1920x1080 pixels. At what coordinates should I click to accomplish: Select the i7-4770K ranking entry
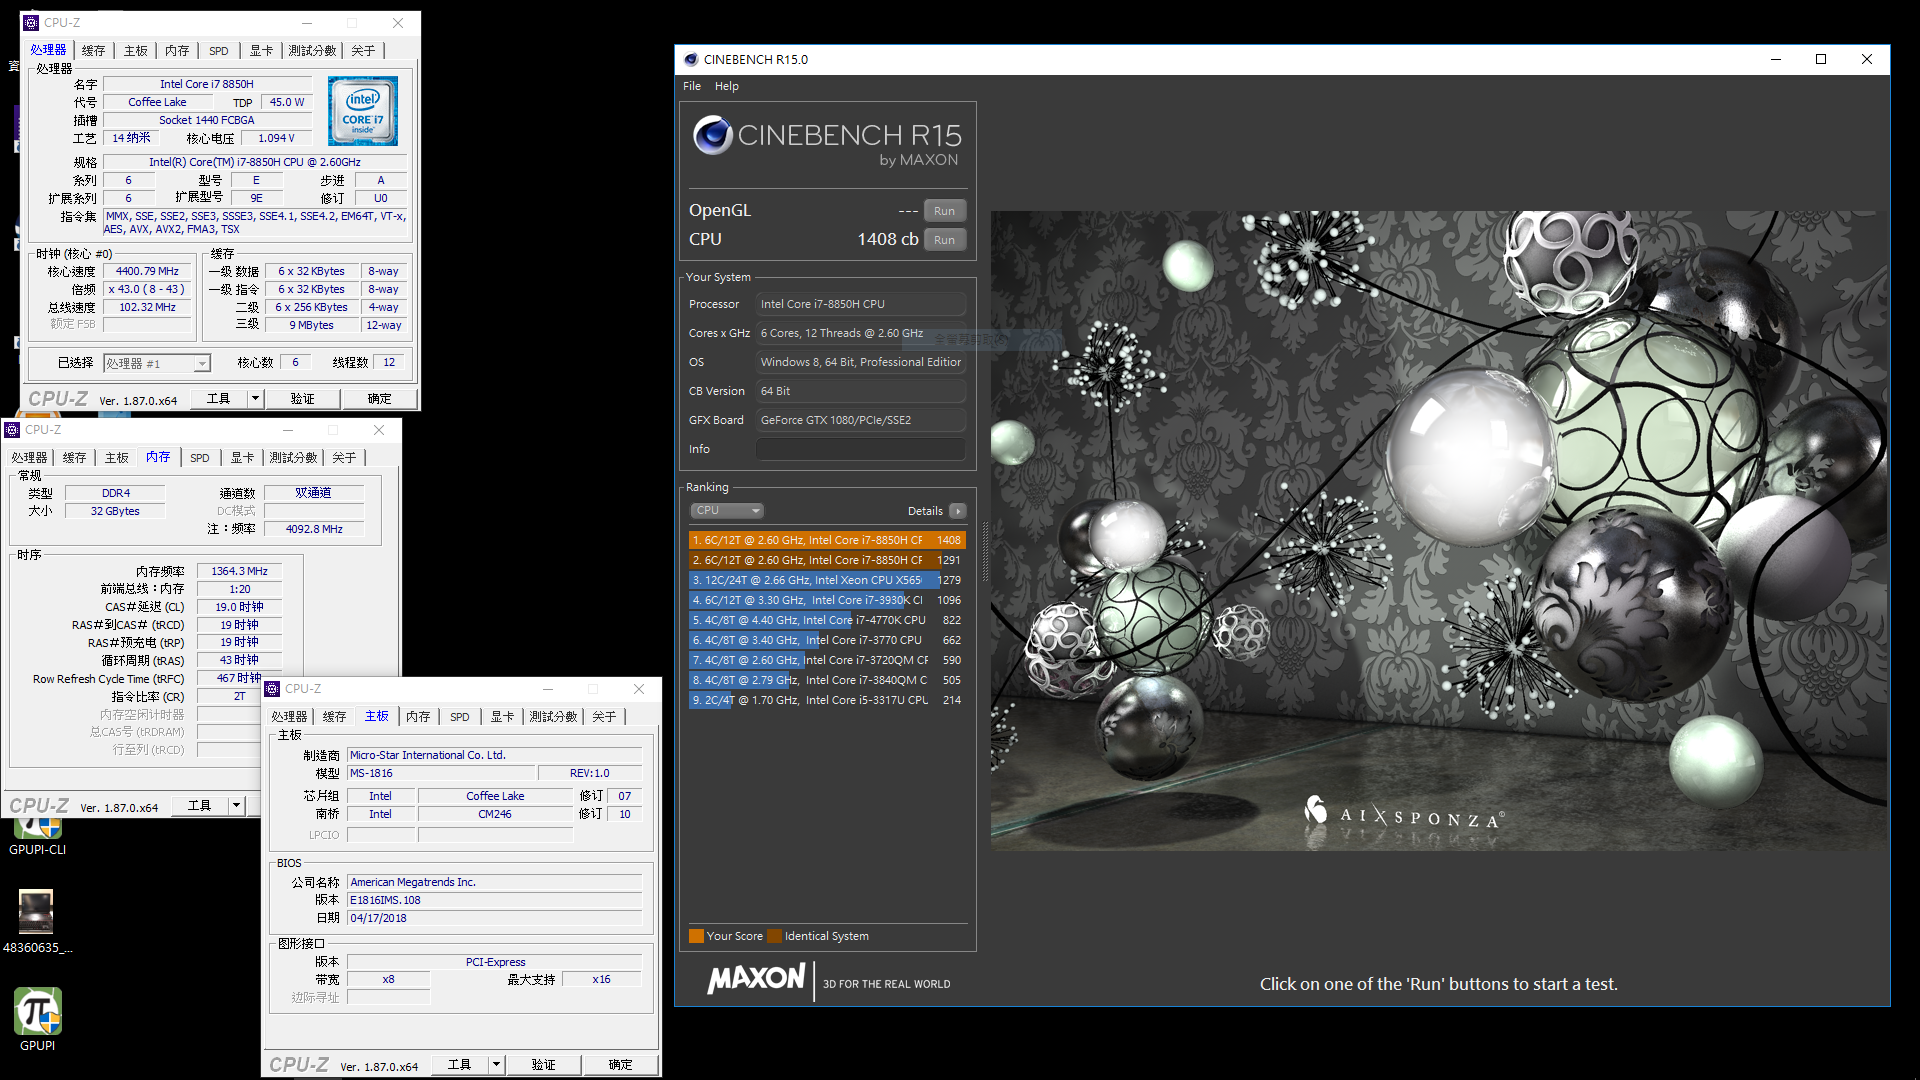click(x=827, y=620)
